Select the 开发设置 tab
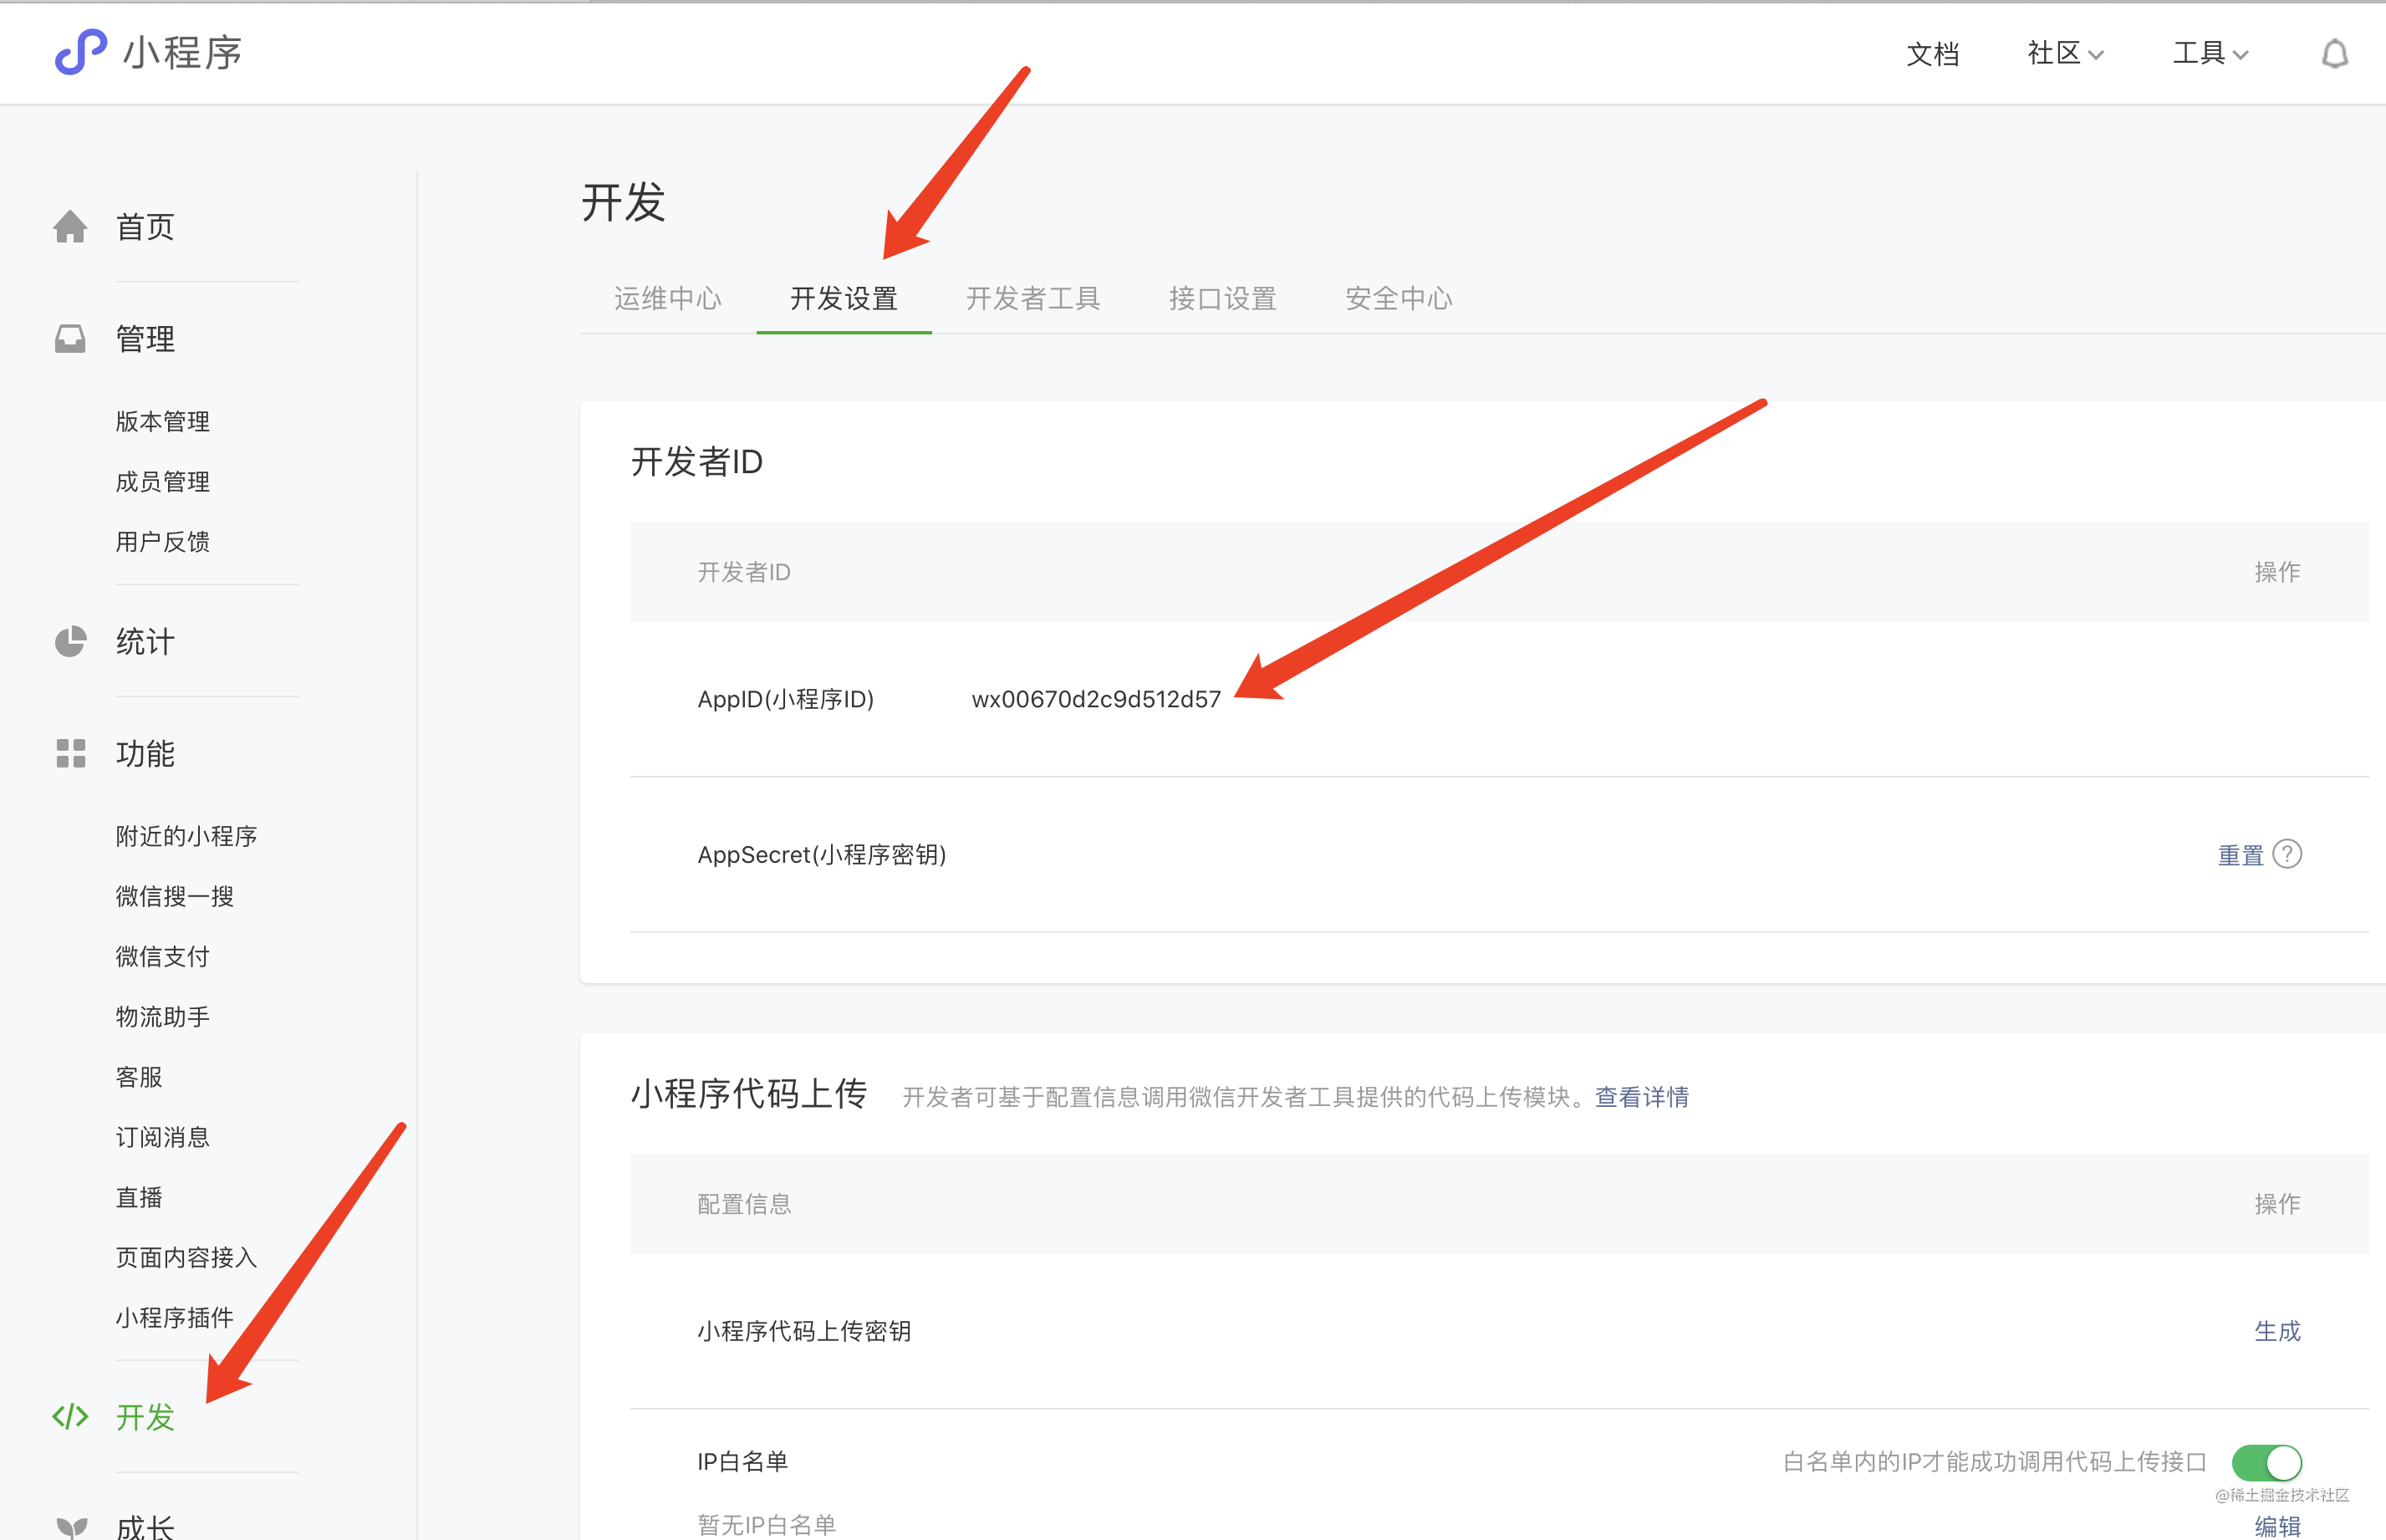Image resolution: width=2386 pixels, height=1540 pixels. pos(843,298)
